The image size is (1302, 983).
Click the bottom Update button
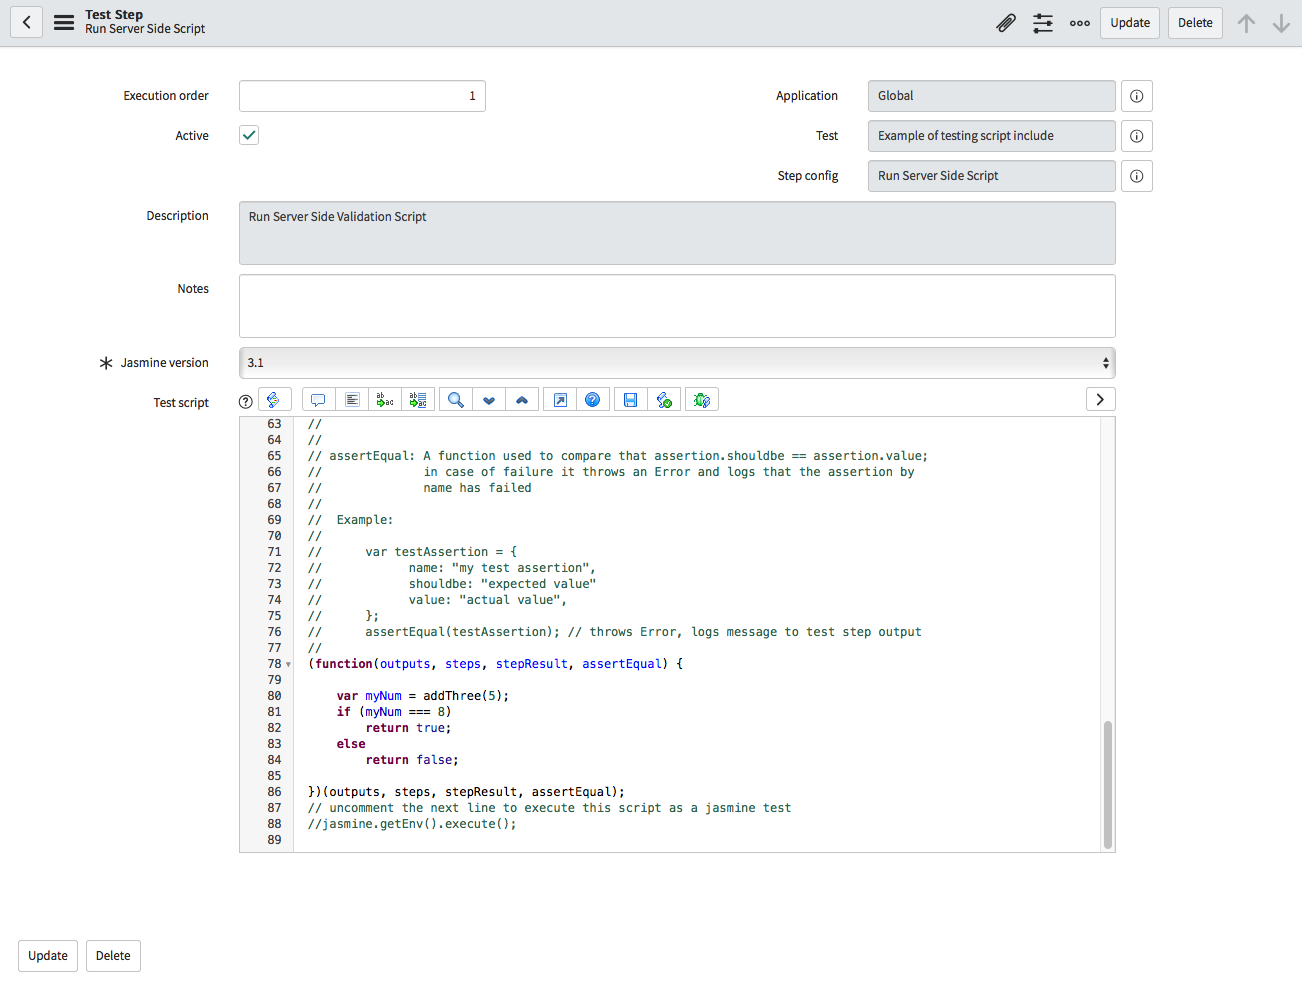[x=48, y=956]
